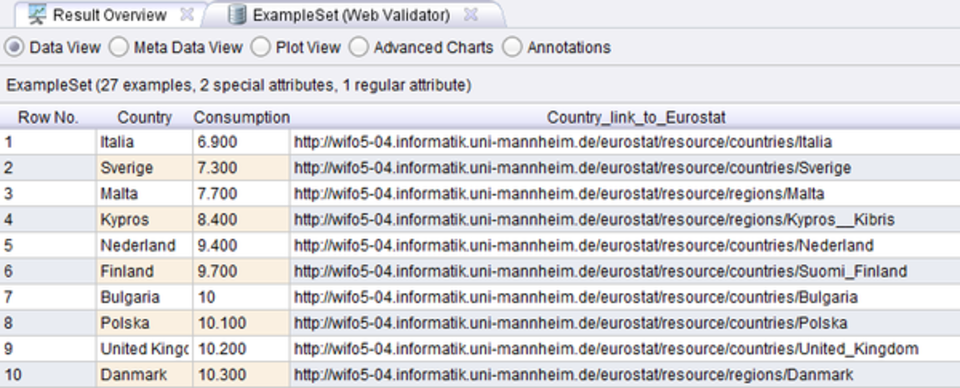Close the ExampleSet (Web Validator) tab

click(x=470, y=15)
